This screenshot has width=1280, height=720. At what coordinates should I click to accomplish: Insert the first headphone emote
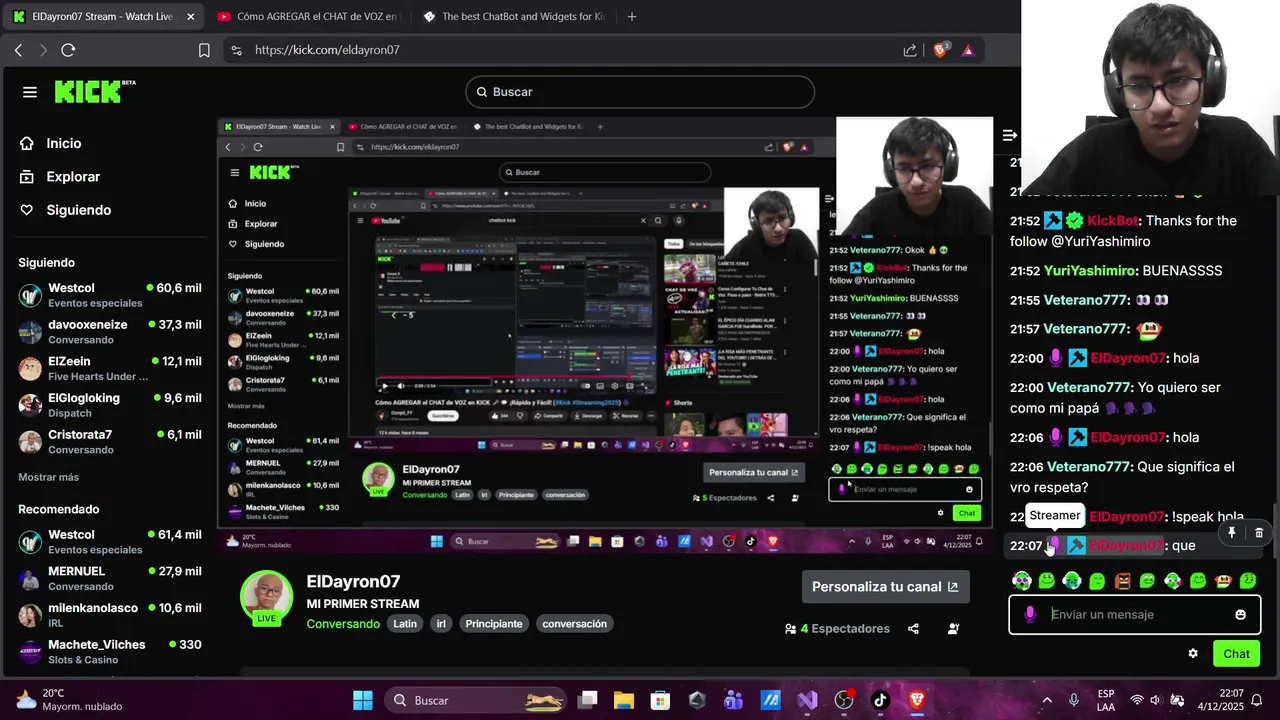(x=1021, y=580)
